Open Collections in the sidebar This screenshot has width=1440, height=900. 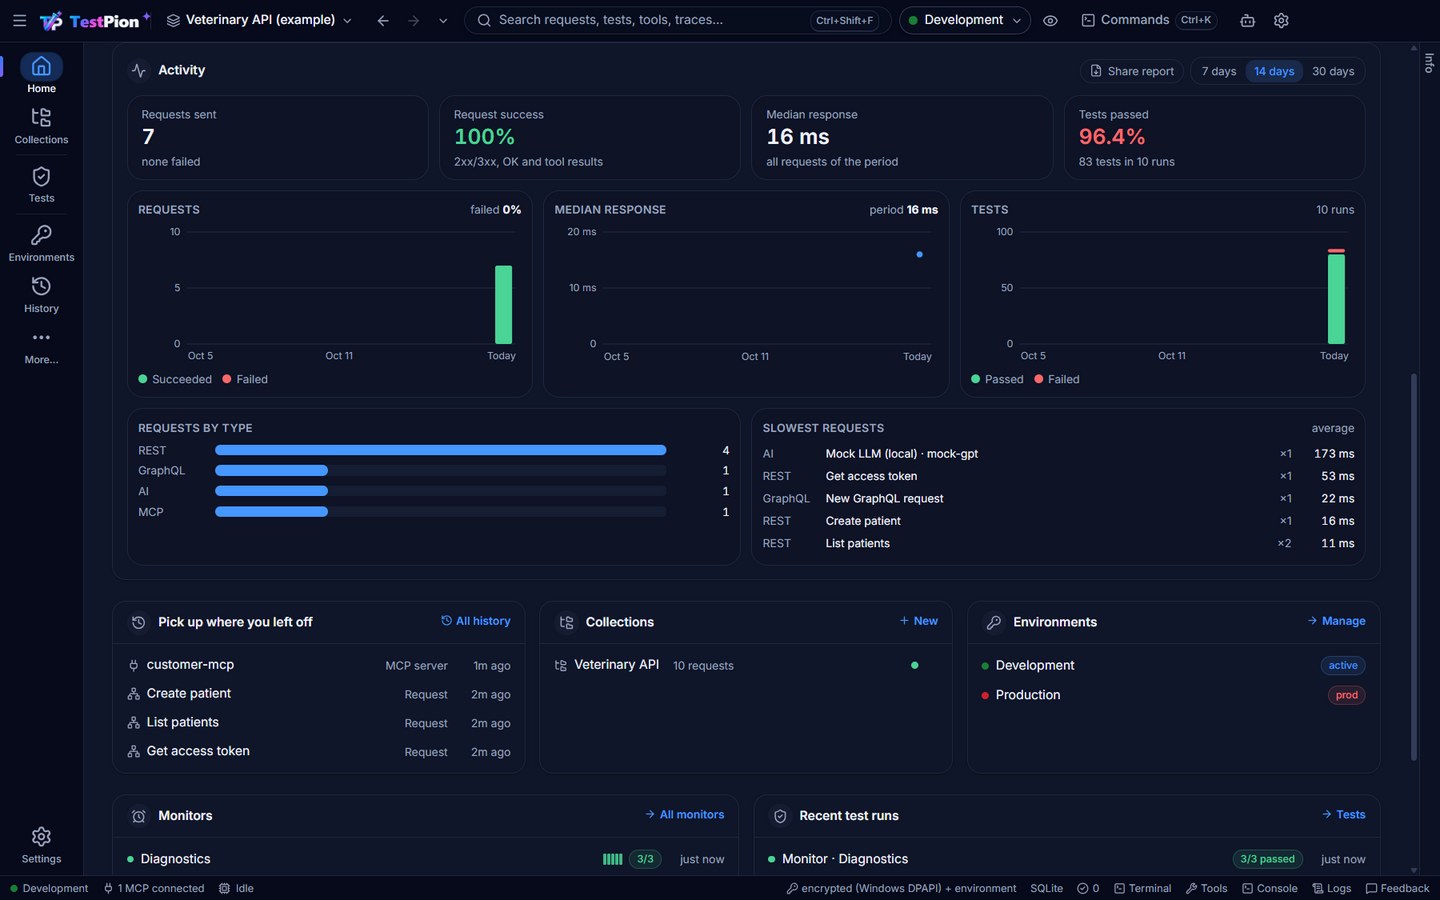41,126
